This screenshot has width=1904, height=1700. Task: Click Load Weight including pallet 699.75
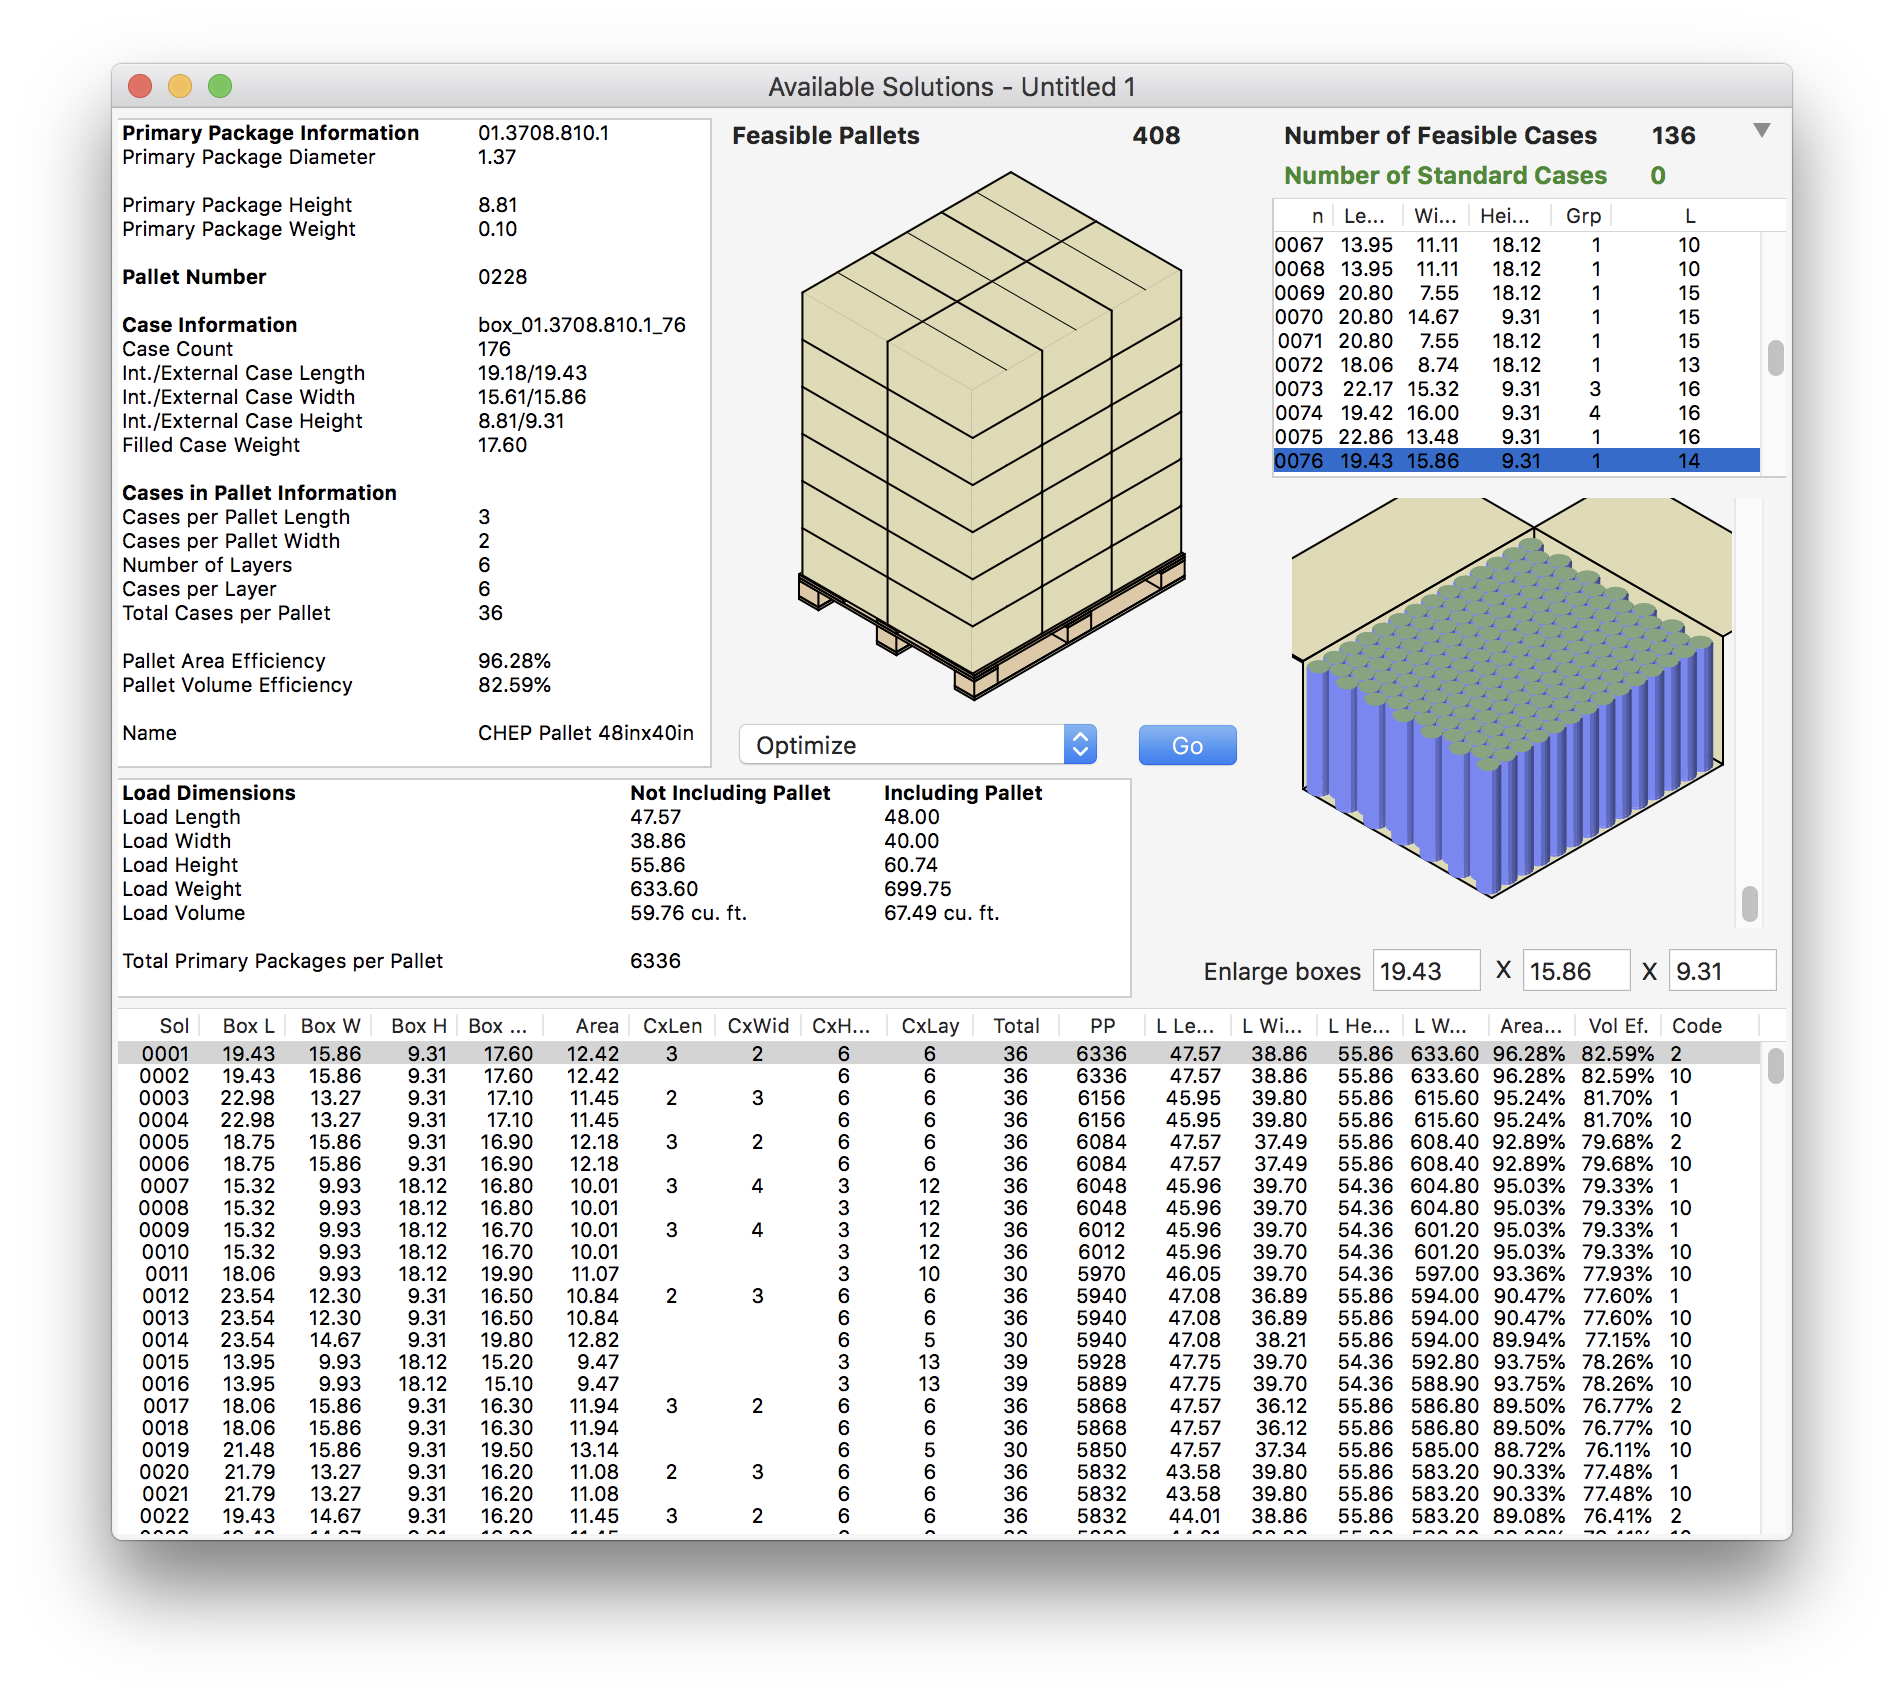(918, 889)
